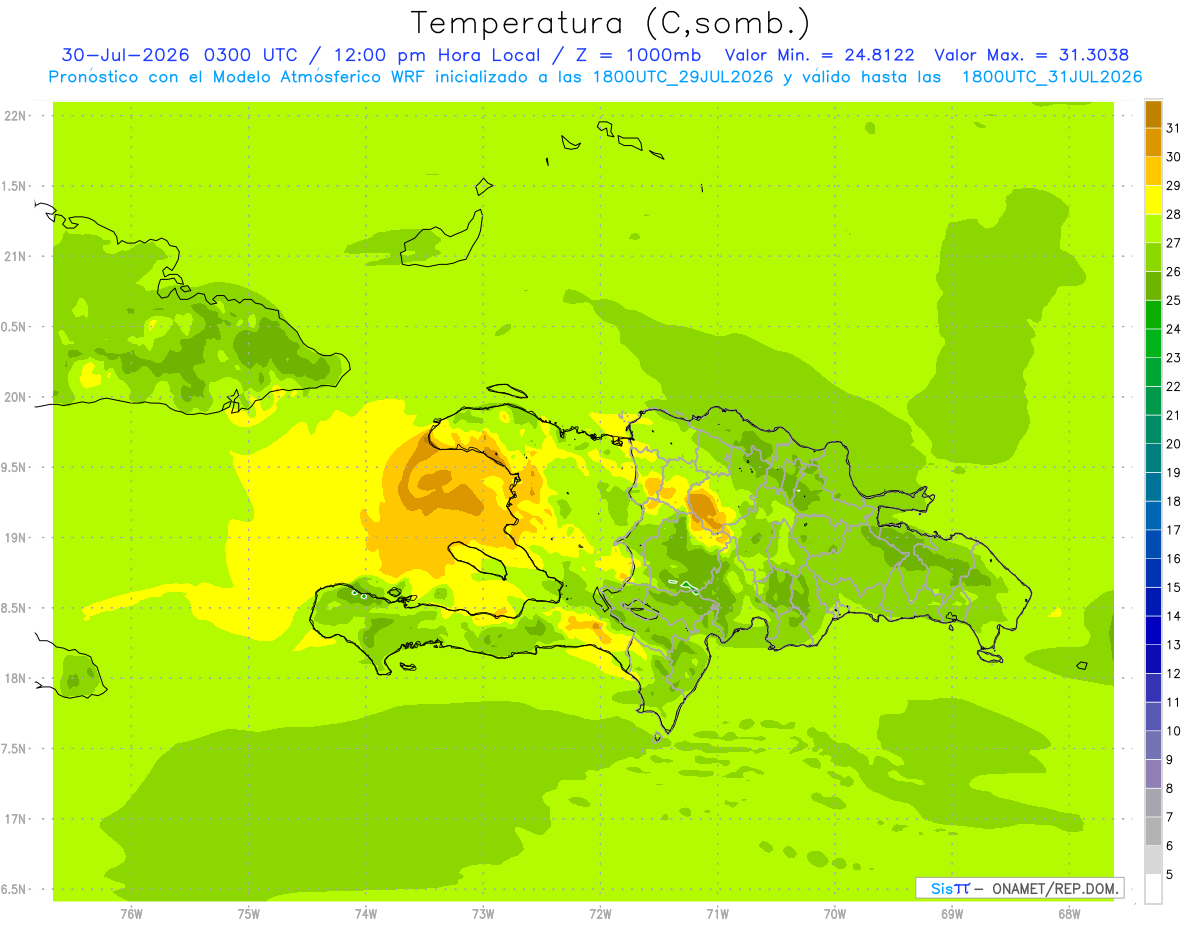Click the '73W' longitude axis label
1200x927 pixels.
pyautogui.click(x=483, y=914)
